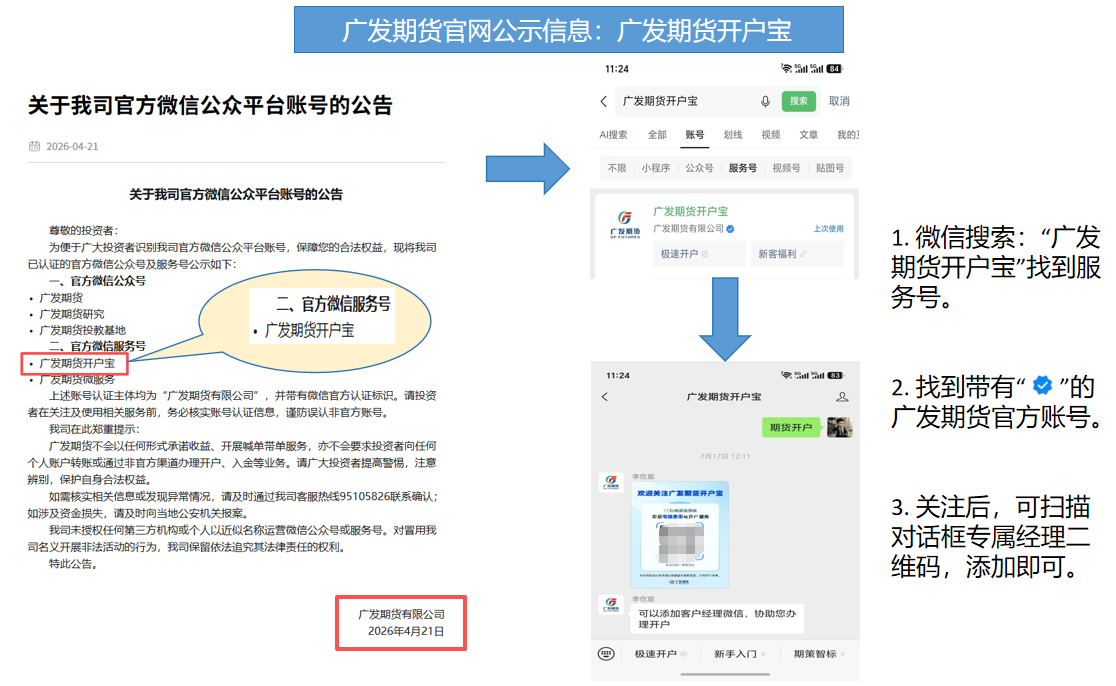The image size is (1116, 686).
Task: Select the 小程序 filter
Action: pos(656,168)
